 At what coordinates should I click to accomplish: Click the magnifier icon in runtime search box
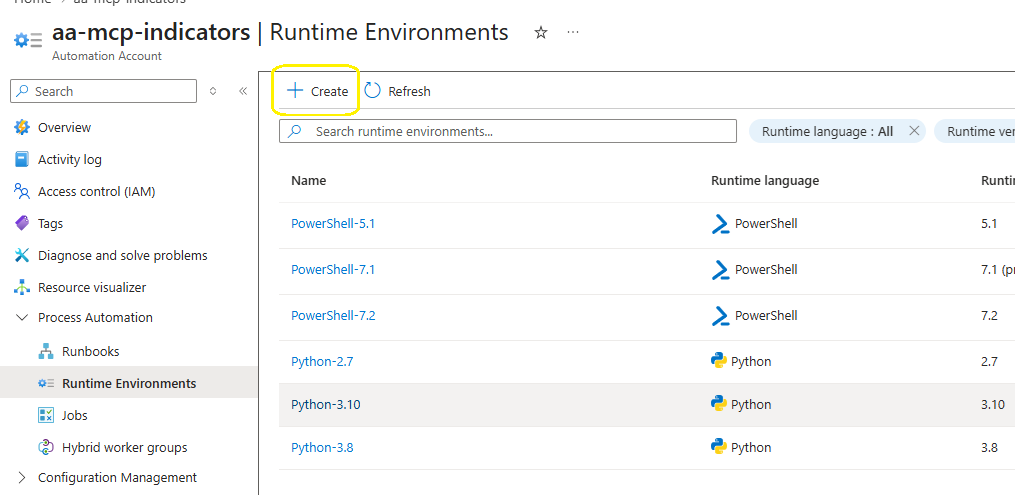[x=295, y=131]
